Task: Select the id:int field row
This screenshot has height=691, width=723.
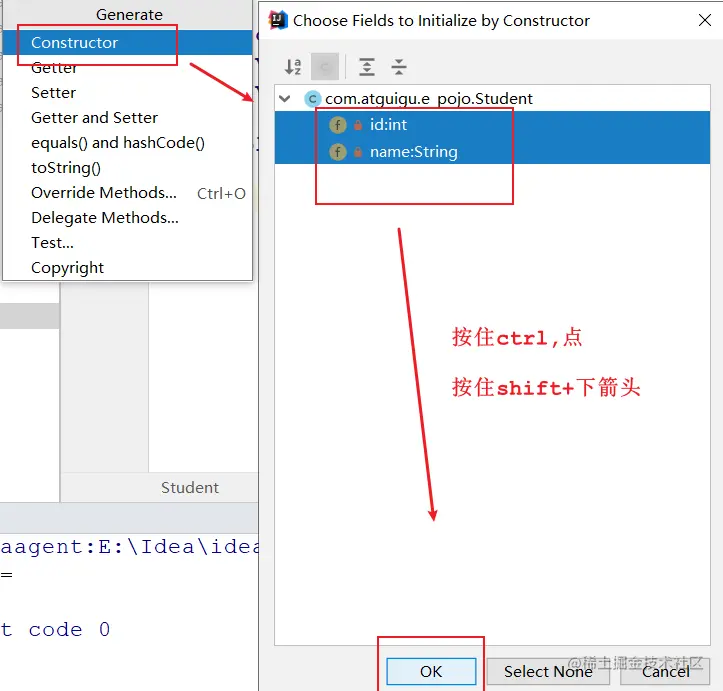Action: (x=492, y=124)
